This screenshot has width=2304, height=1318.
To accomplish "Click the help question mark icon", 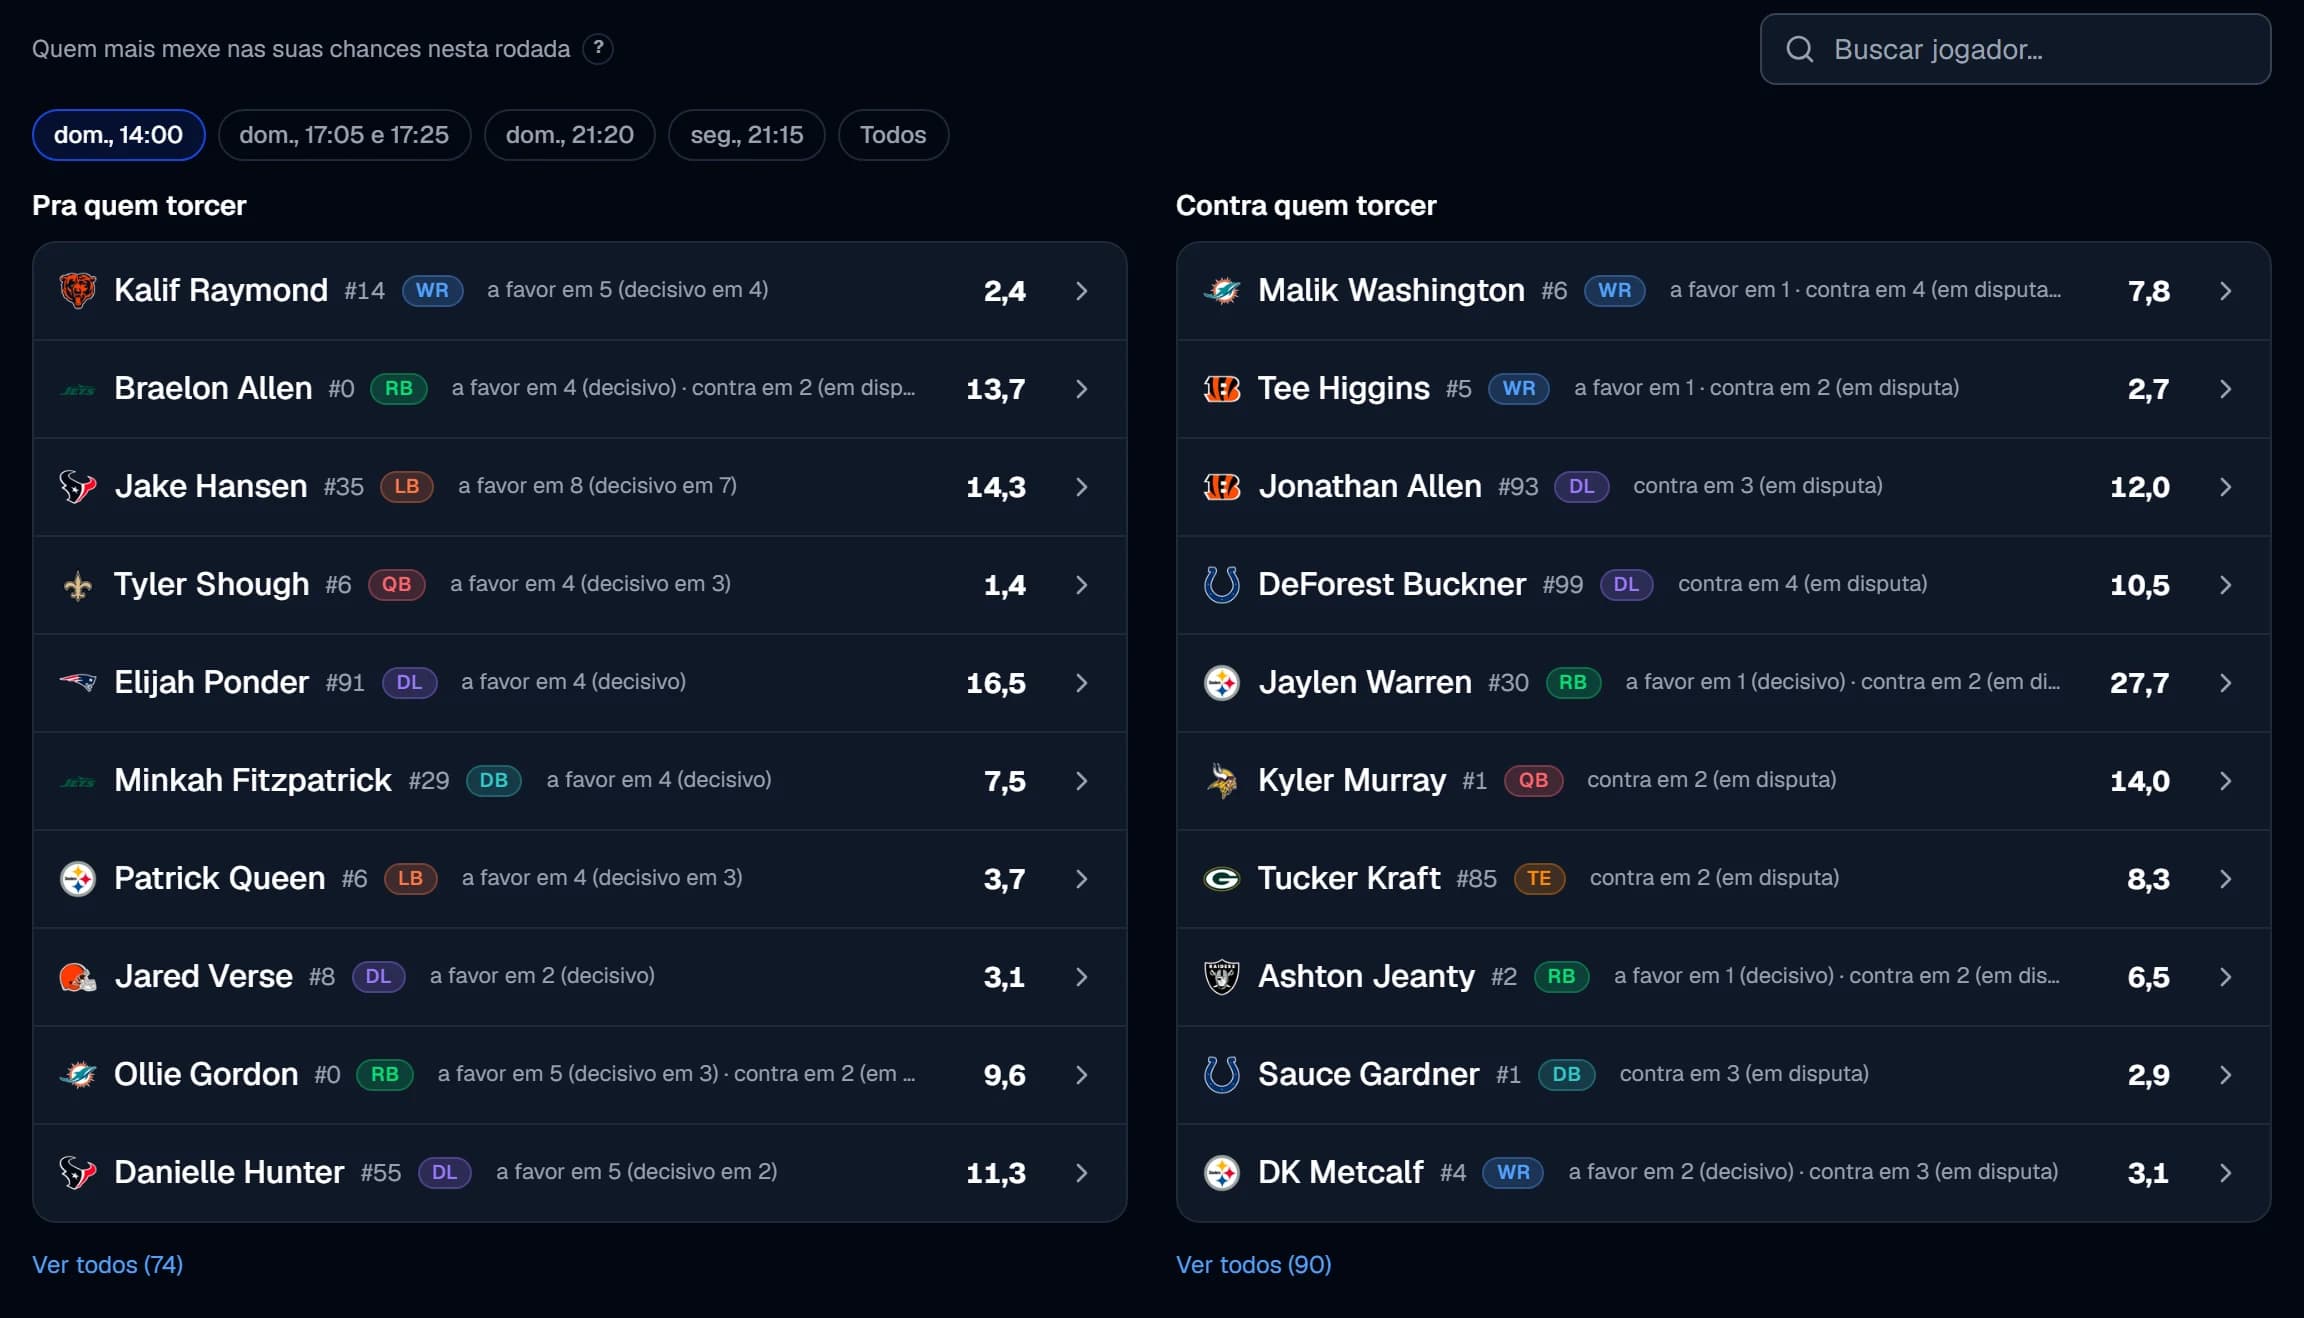I will [x=598, y=48].
